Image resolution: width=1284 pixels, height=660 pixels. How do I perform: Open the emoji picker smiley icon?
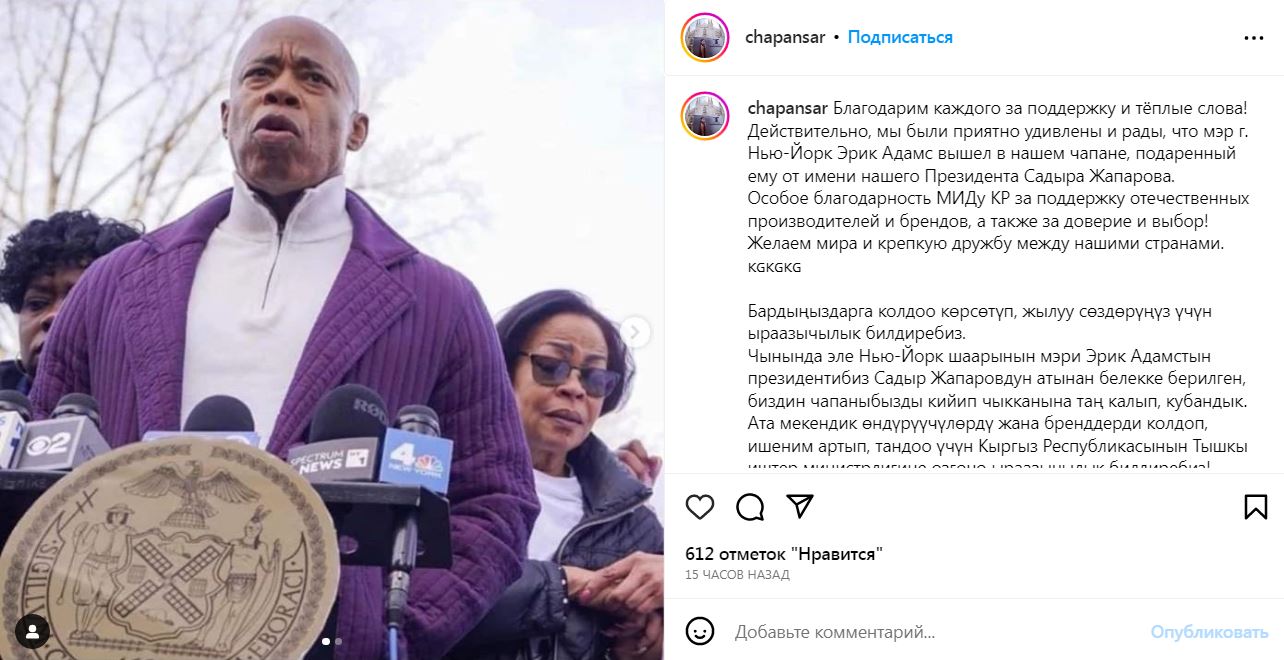(x=700, y=631)
